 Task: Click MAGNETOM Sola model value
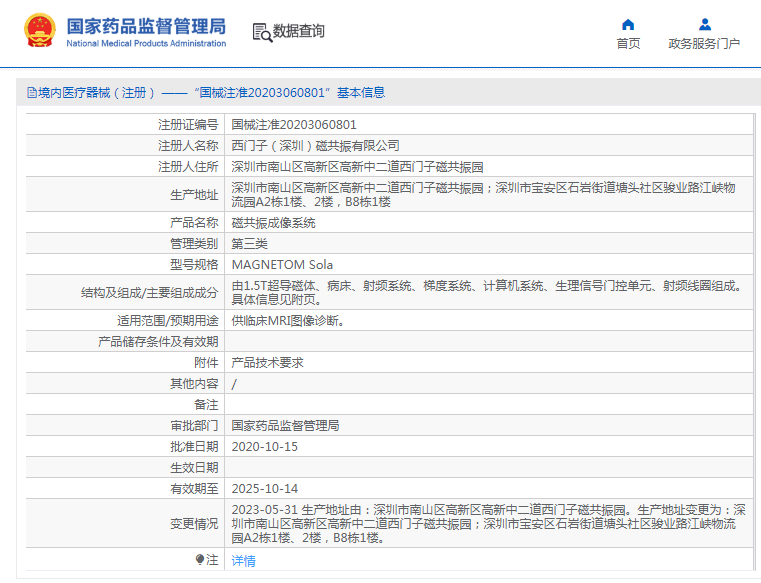pyautogui.click(x=282, y=265)
